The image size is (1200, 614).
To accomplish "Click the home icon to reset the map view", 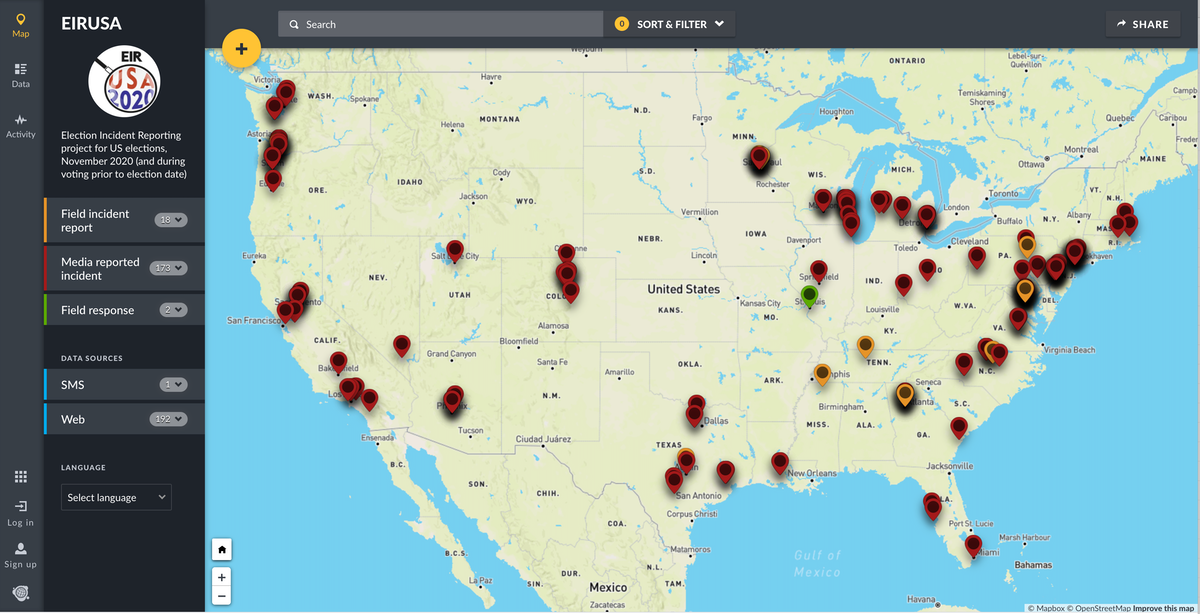I will 221,549.
